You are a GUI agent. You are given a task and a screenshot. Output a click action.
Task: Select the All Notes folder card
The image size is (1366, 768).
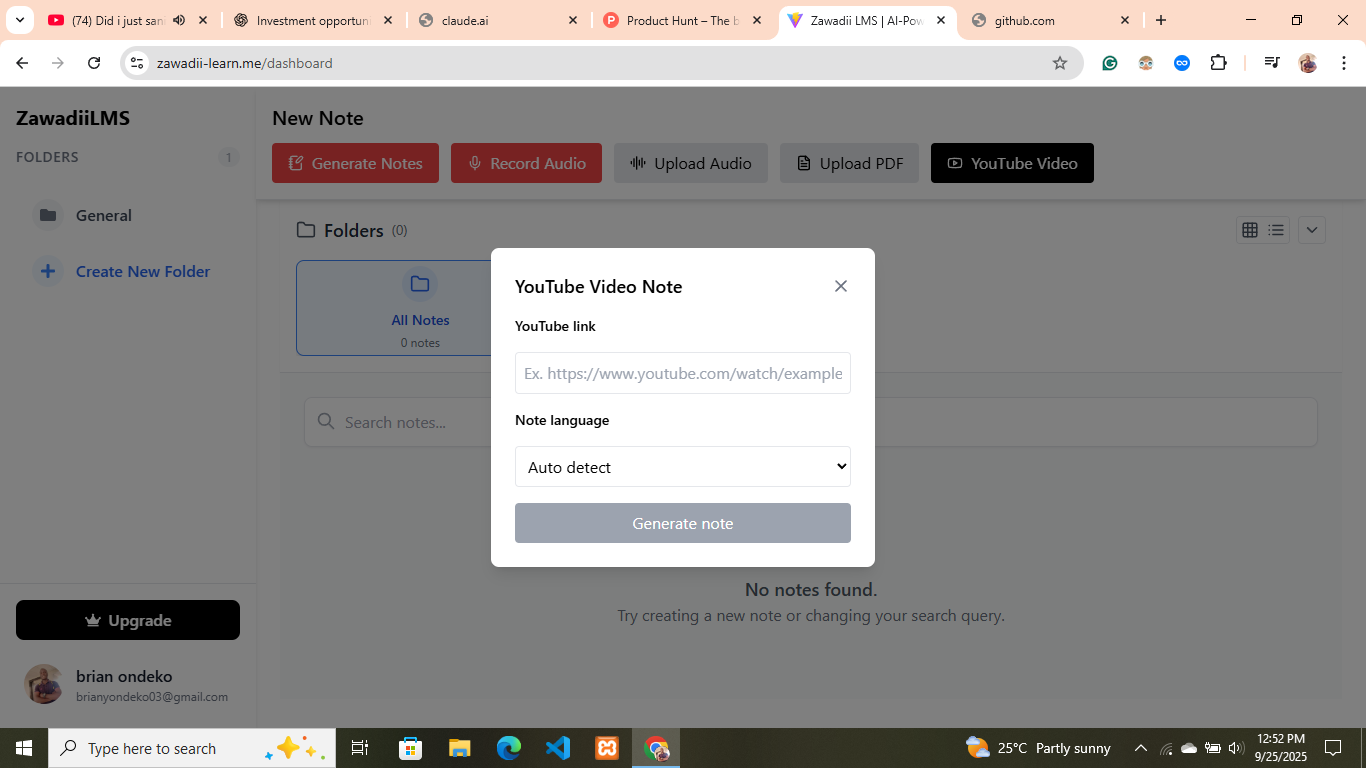tap(420, 308)
